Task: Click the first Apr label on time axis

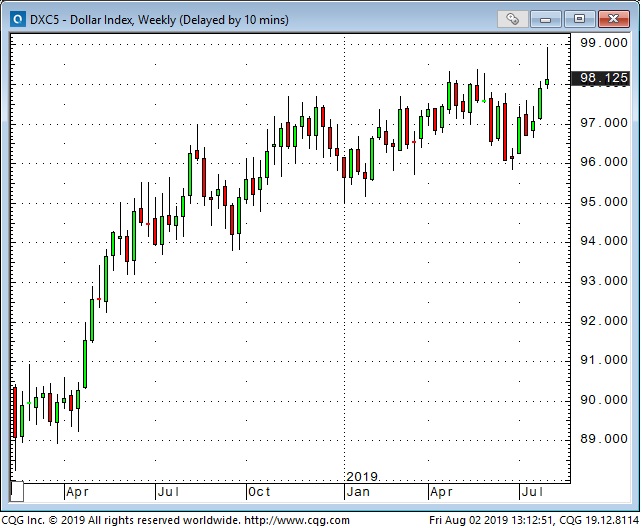Action: tap(77, 492)
